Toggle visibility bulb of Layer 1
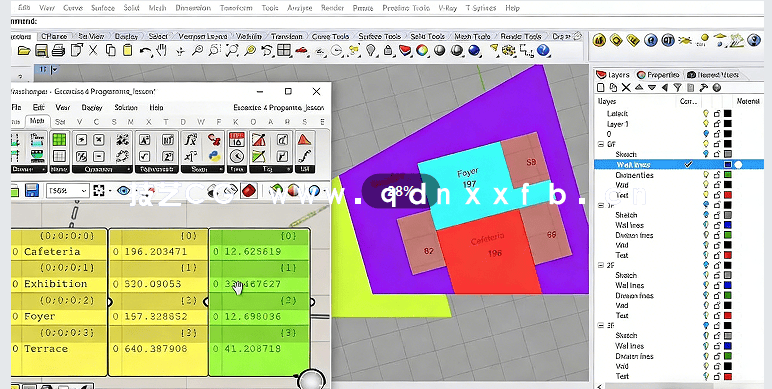772x389 pixels. [706, 124]
